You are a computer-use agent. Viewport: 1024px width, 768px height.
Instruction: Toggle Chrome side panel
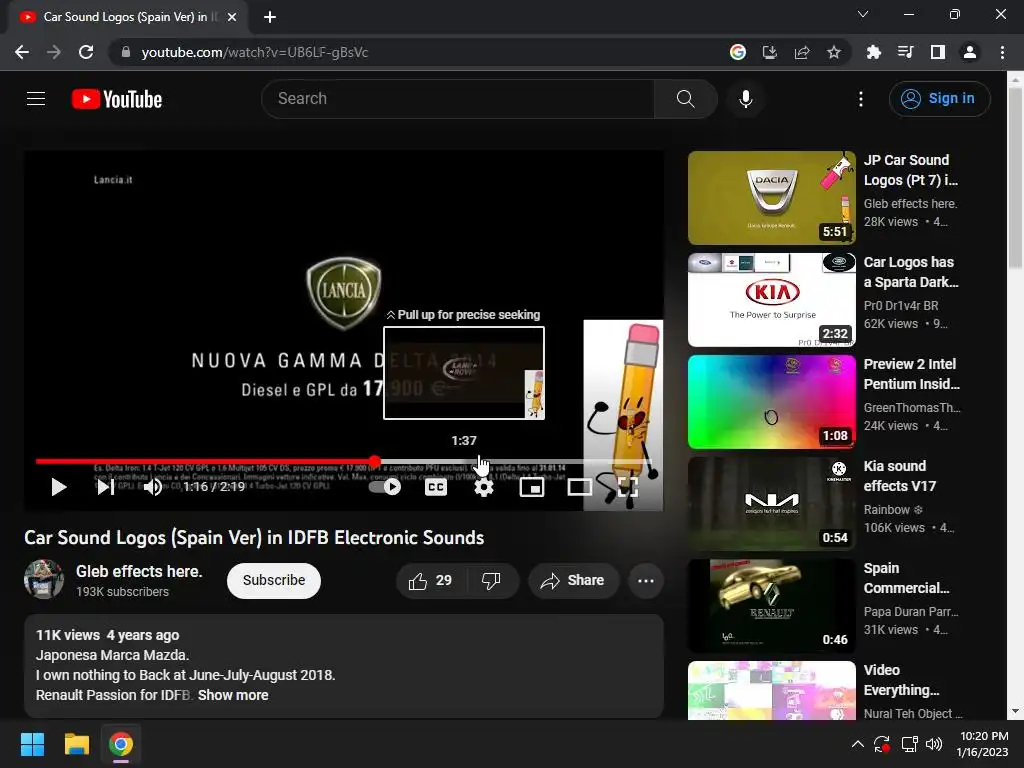938,52
